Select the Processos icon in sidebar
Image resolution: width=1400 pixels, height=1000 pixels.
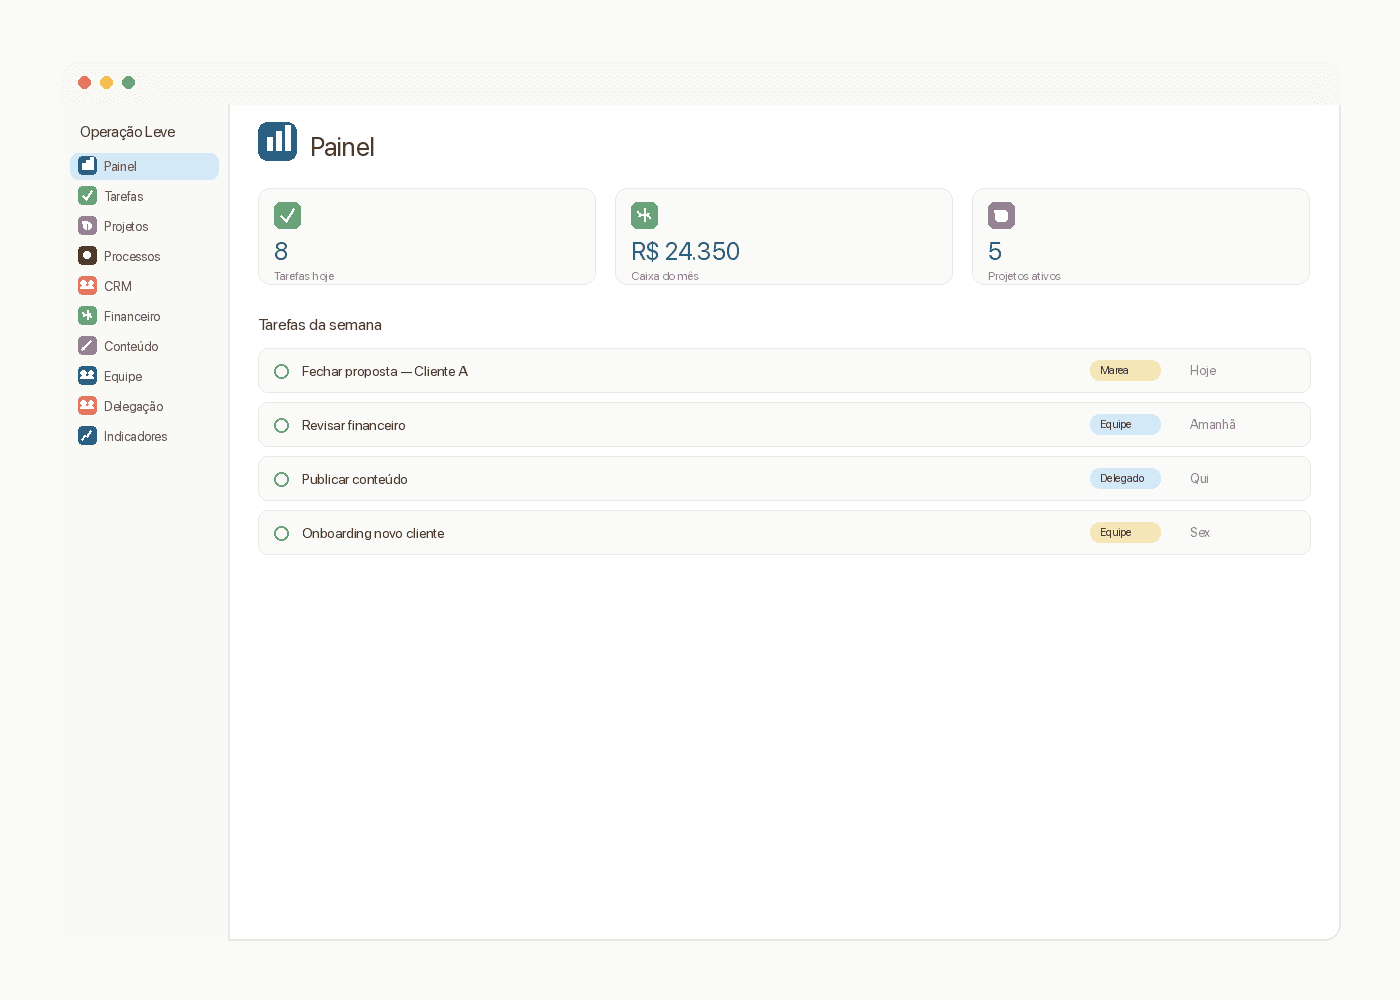(x=88, y=256)
